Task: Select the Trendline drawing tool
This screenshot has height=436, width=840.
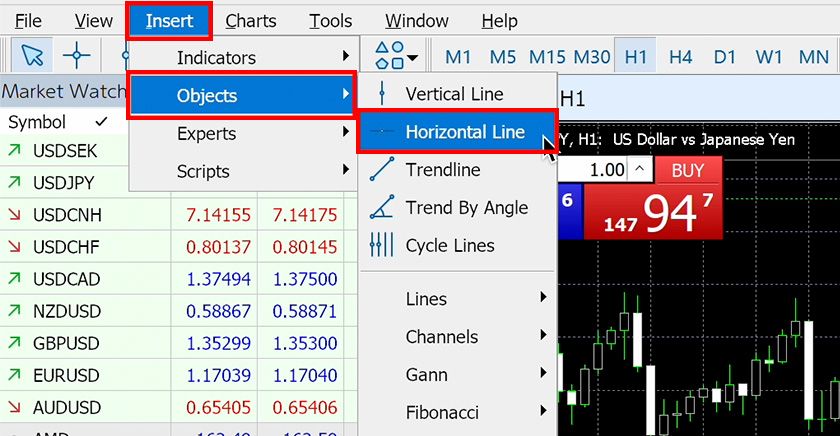Action: pyautogui.click(x=442, y=170)
